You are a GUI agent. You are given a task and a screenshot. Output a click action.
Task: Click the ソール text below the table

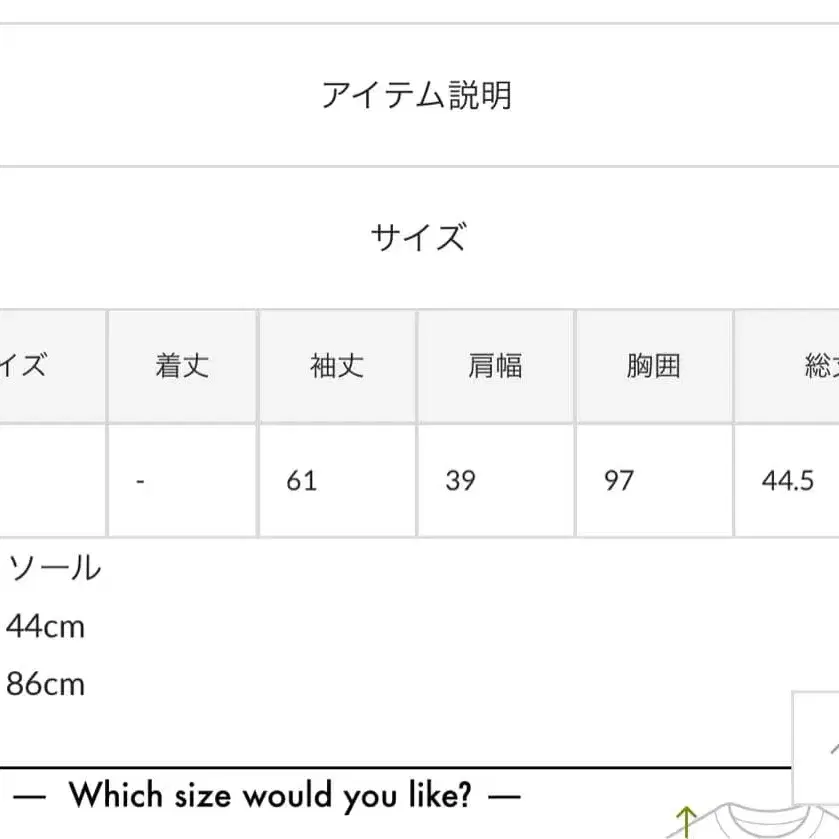tap(54, 568)
